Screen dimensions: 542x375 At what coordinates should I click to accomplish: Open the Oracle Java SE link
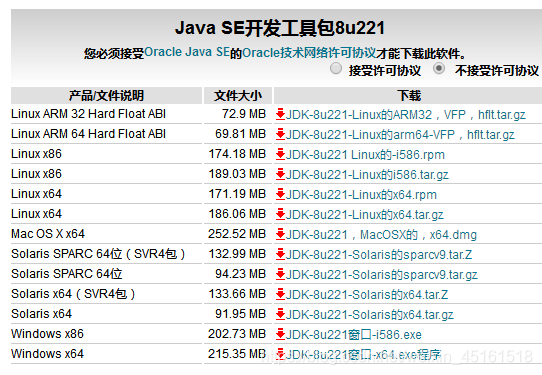pos(187,52)
